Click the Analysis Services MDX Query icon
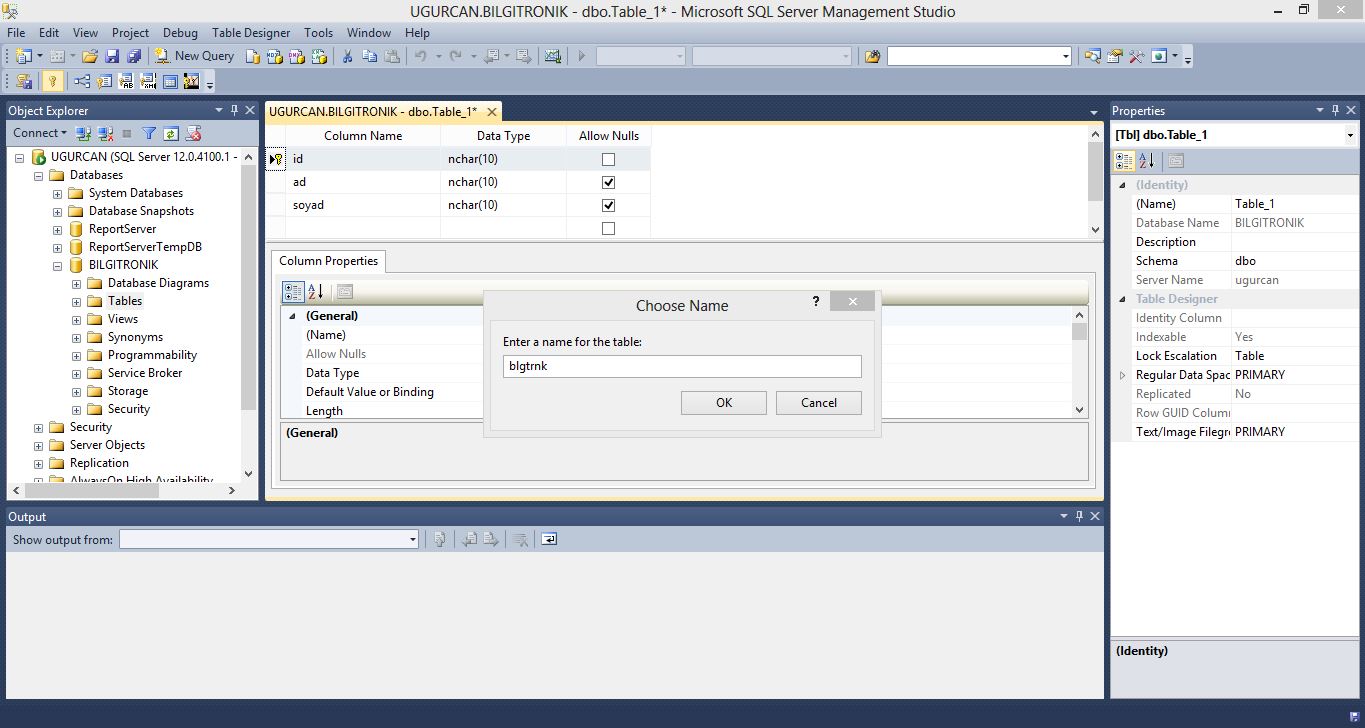 click(x=275, y=56)
